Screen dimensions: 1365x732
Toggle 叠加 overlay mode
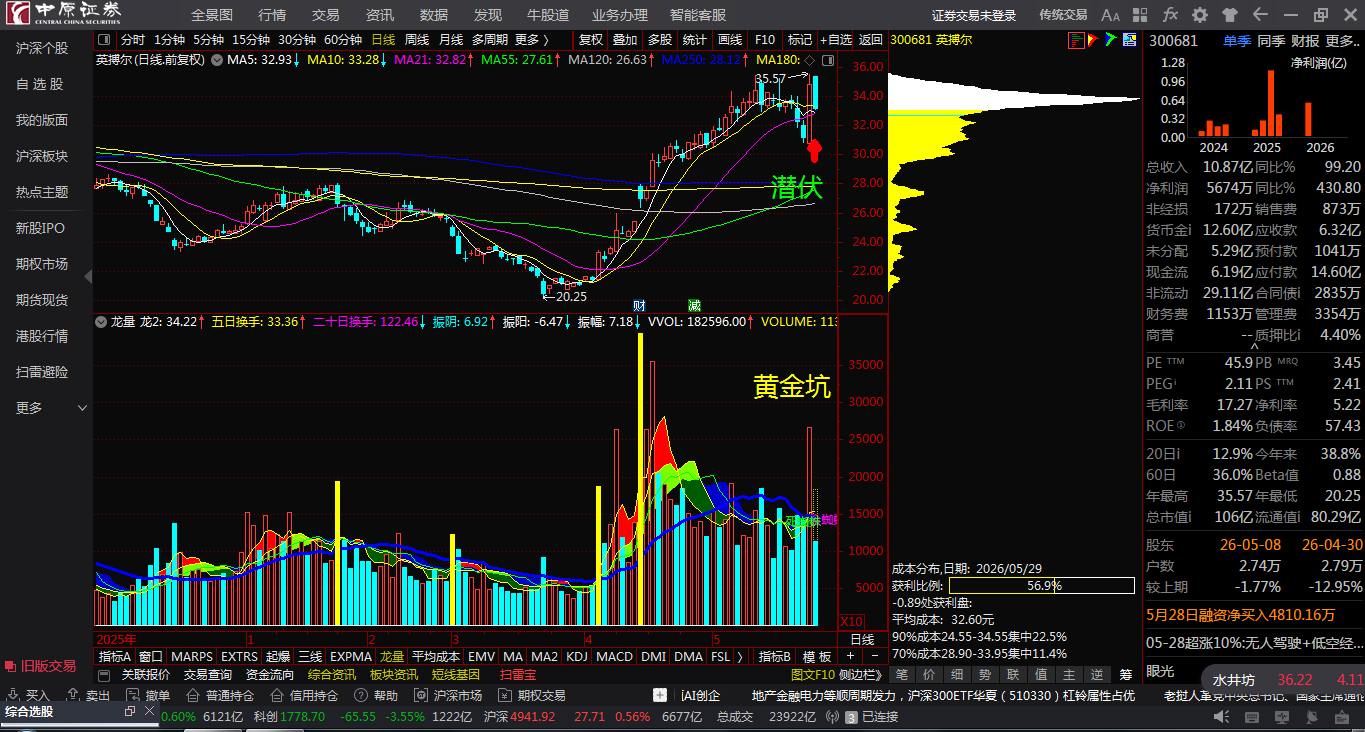point(625,40)
